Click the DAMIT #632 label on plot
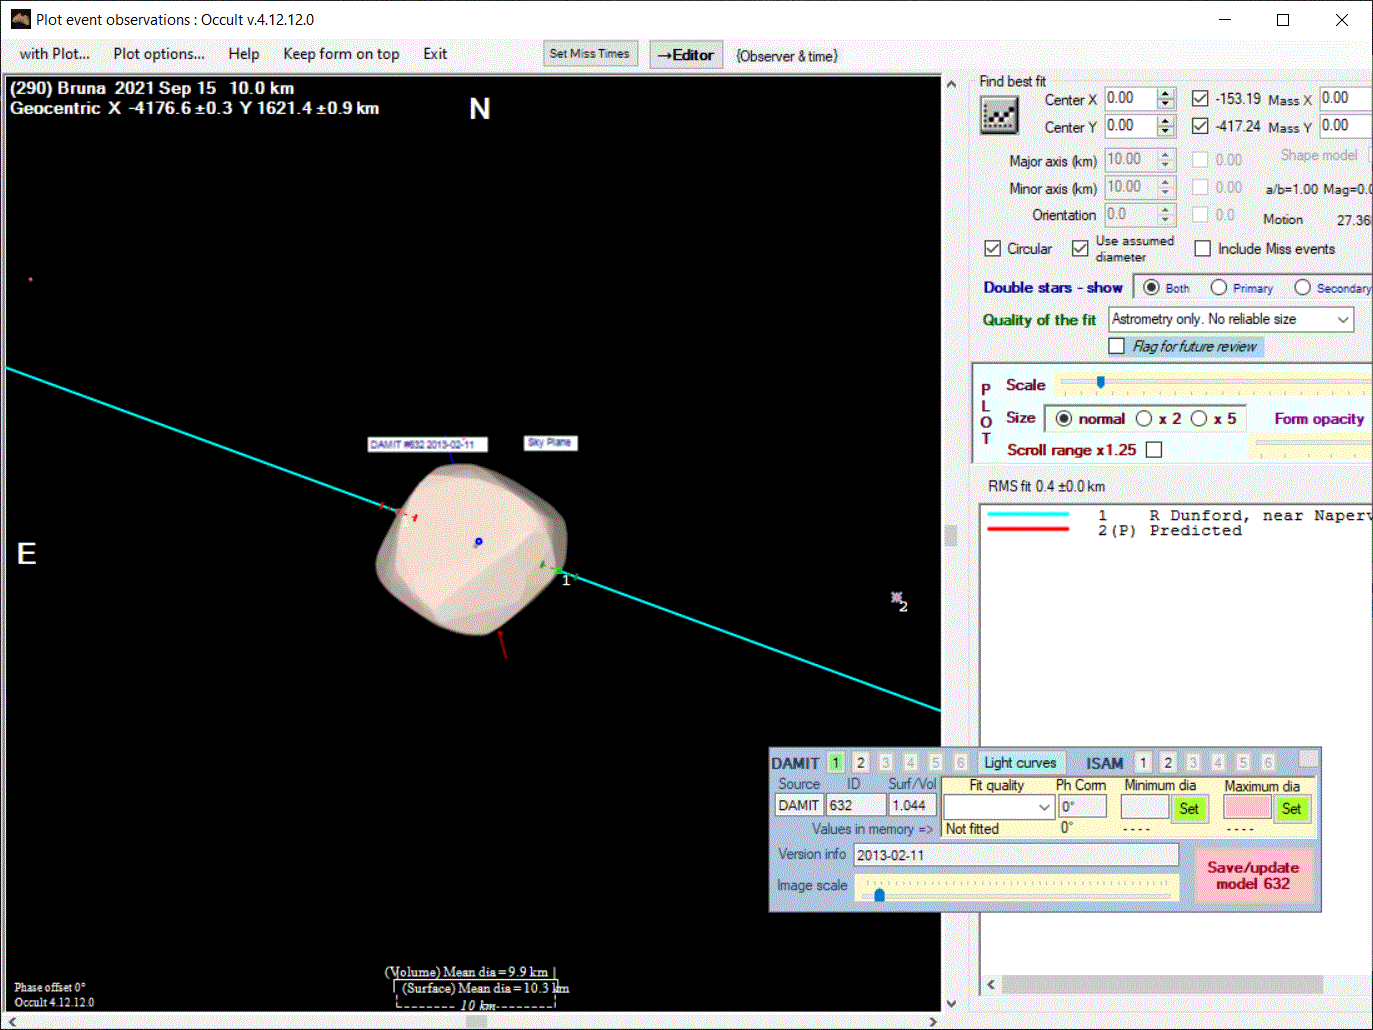 click(x=427, y=444)
